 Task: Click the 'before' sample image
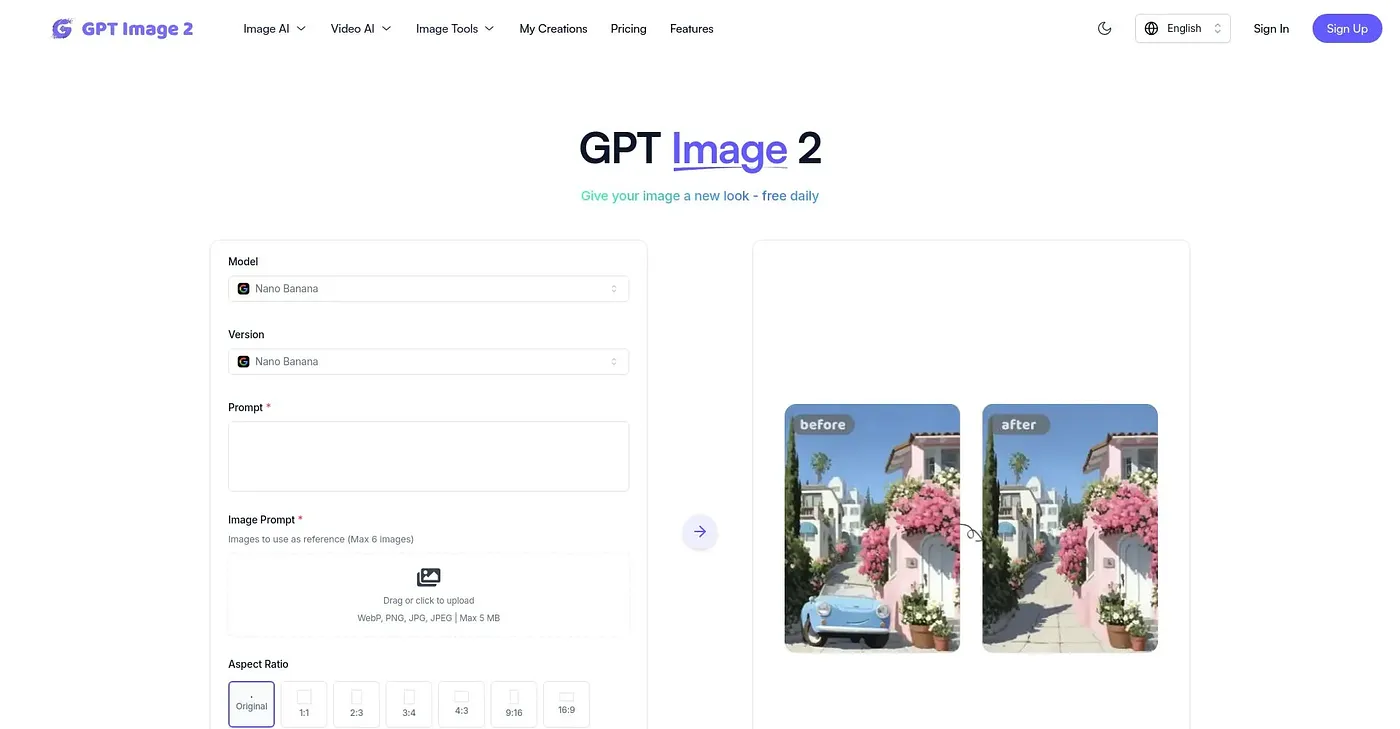coord(872,528)
